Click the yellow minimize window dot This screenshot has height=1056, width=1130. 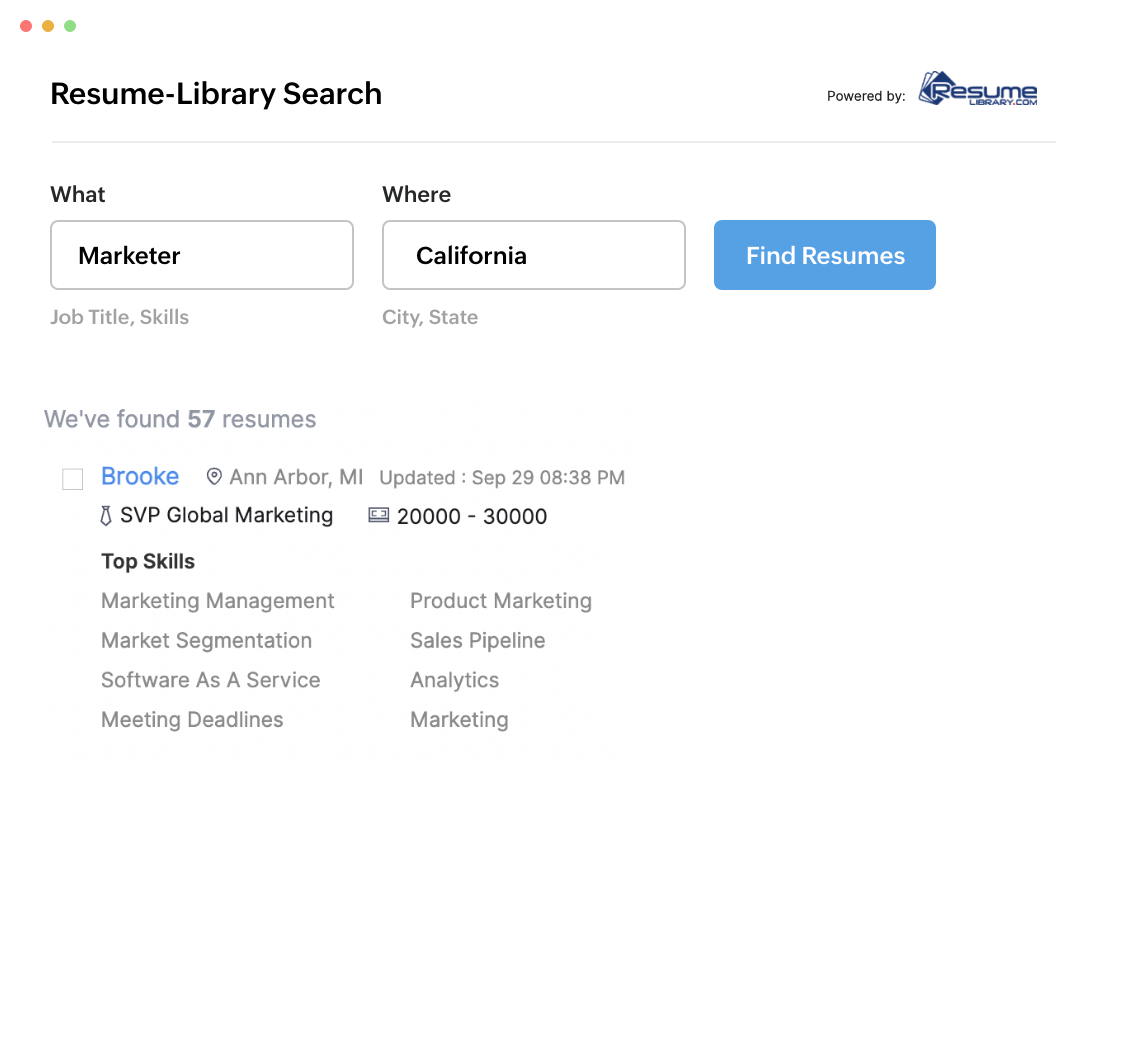tap(48, 26)
